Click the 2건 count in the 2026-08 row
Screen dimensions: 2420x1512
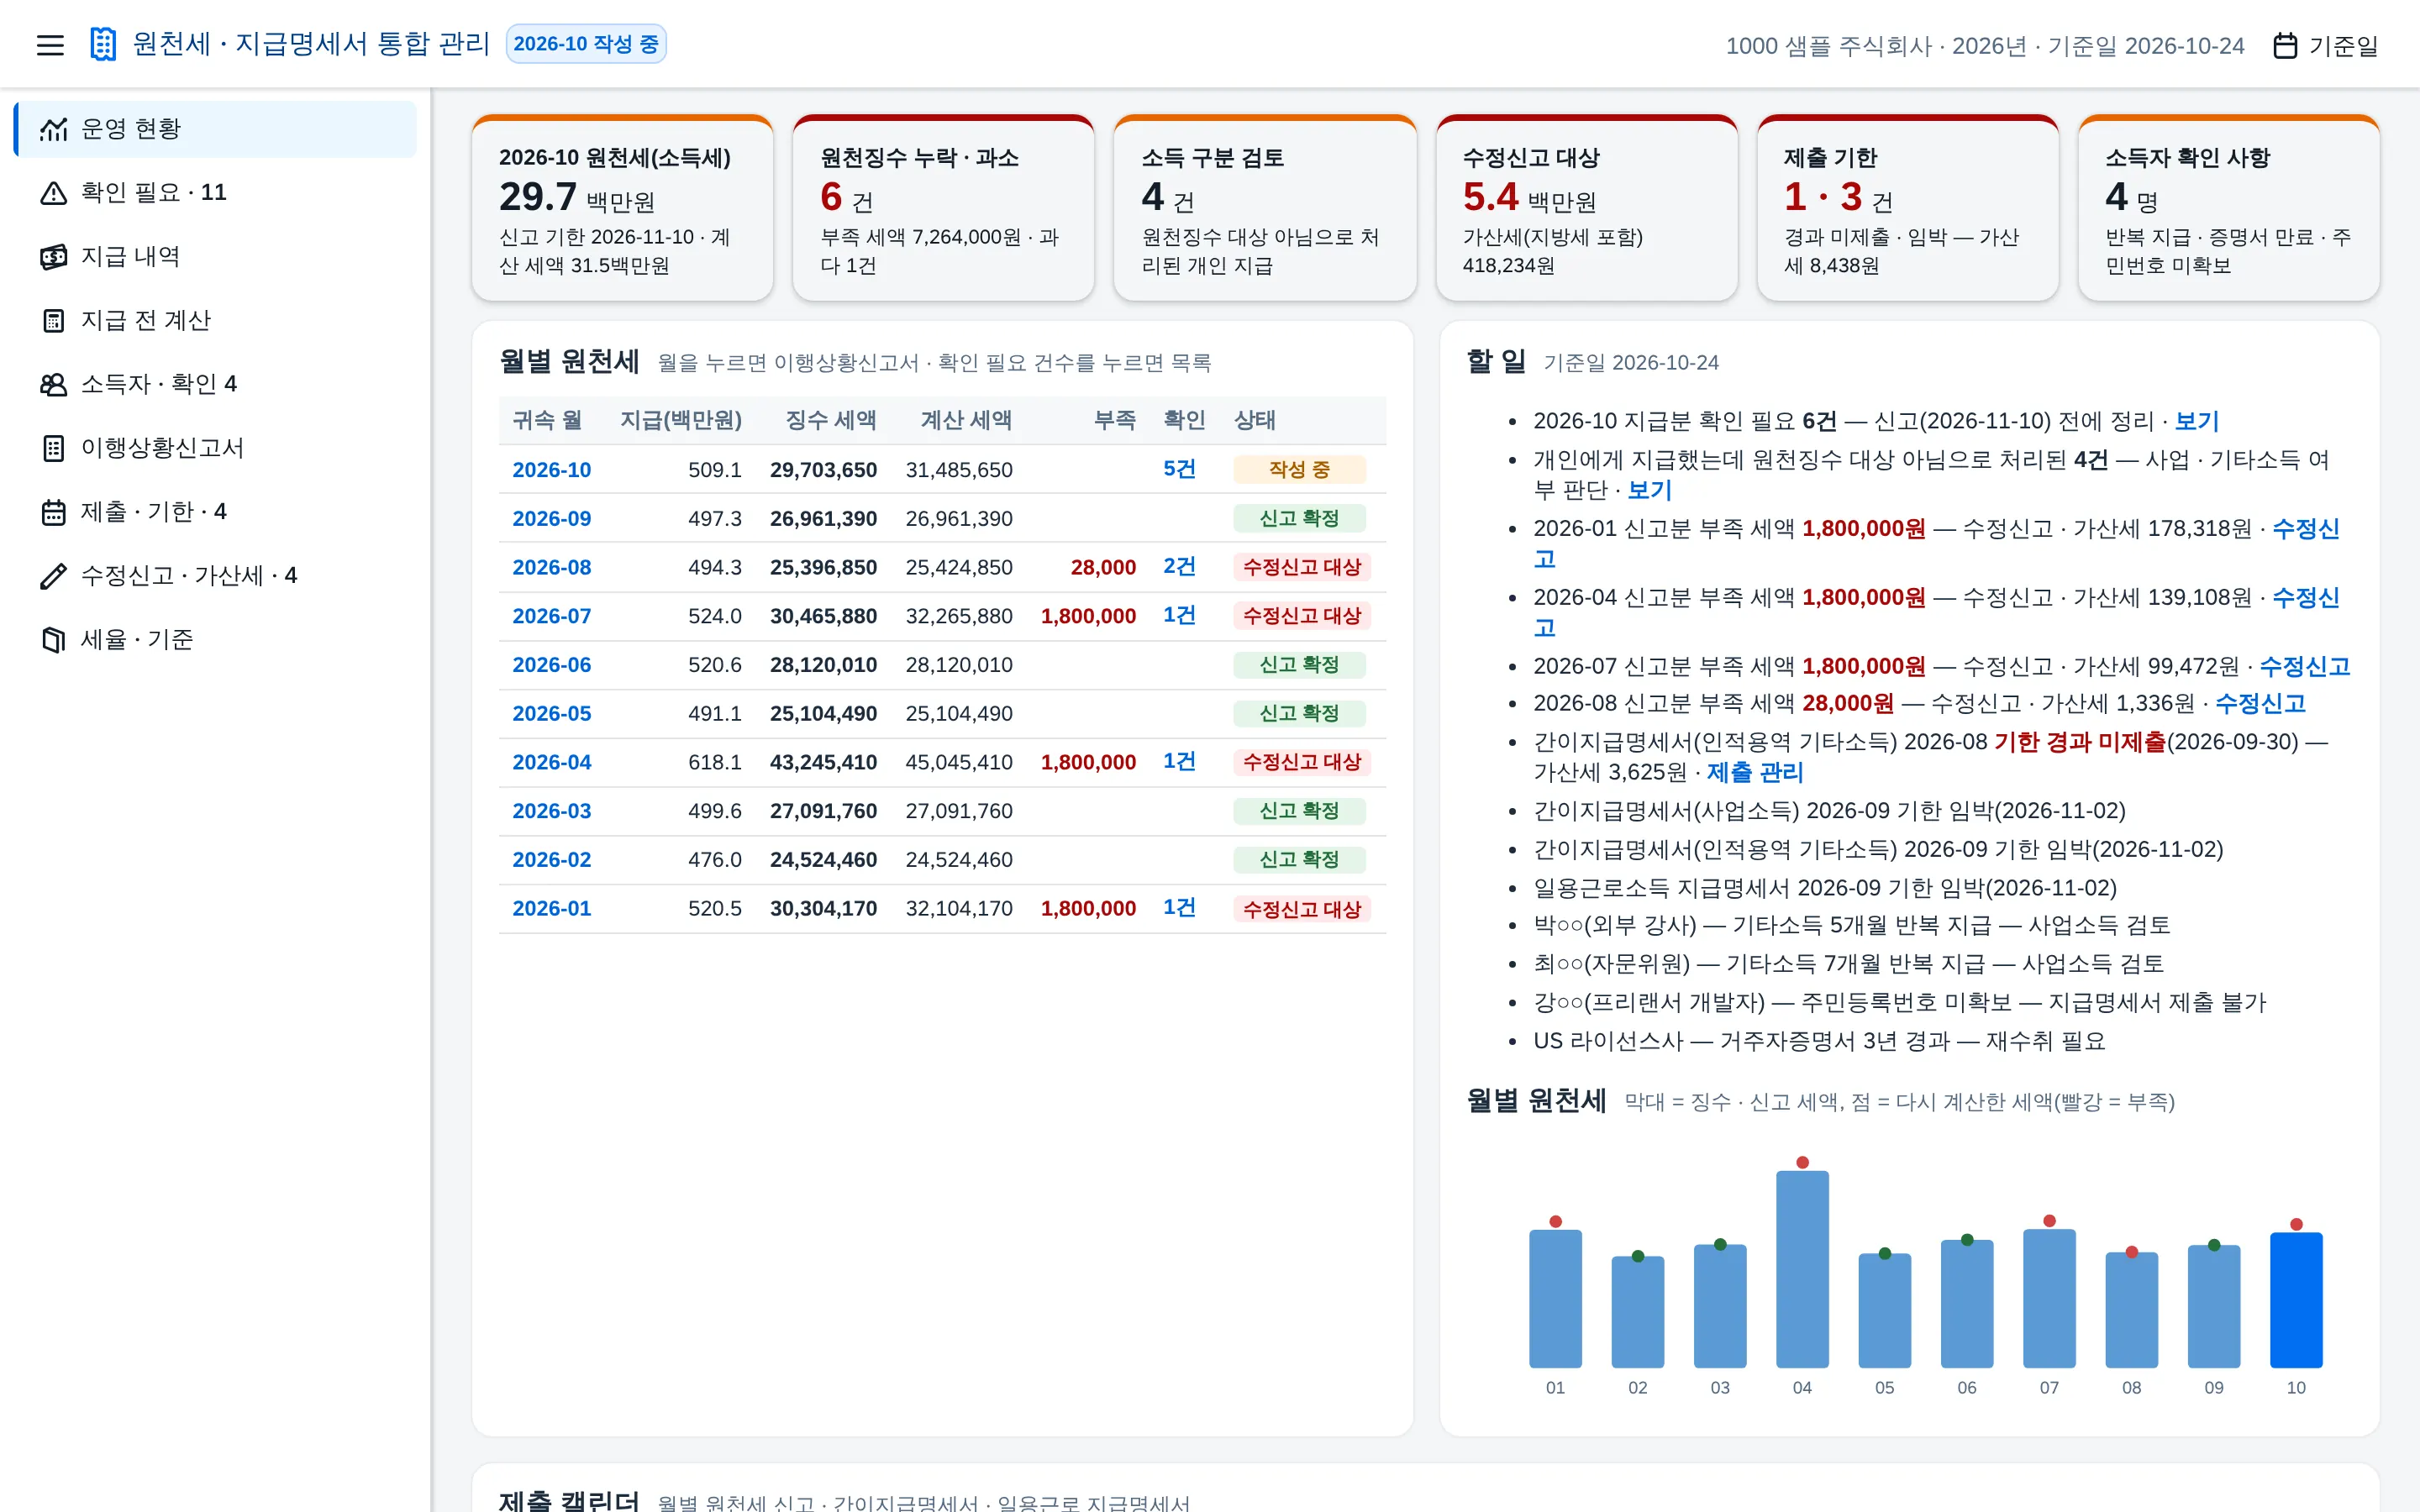click(1179, 567)
